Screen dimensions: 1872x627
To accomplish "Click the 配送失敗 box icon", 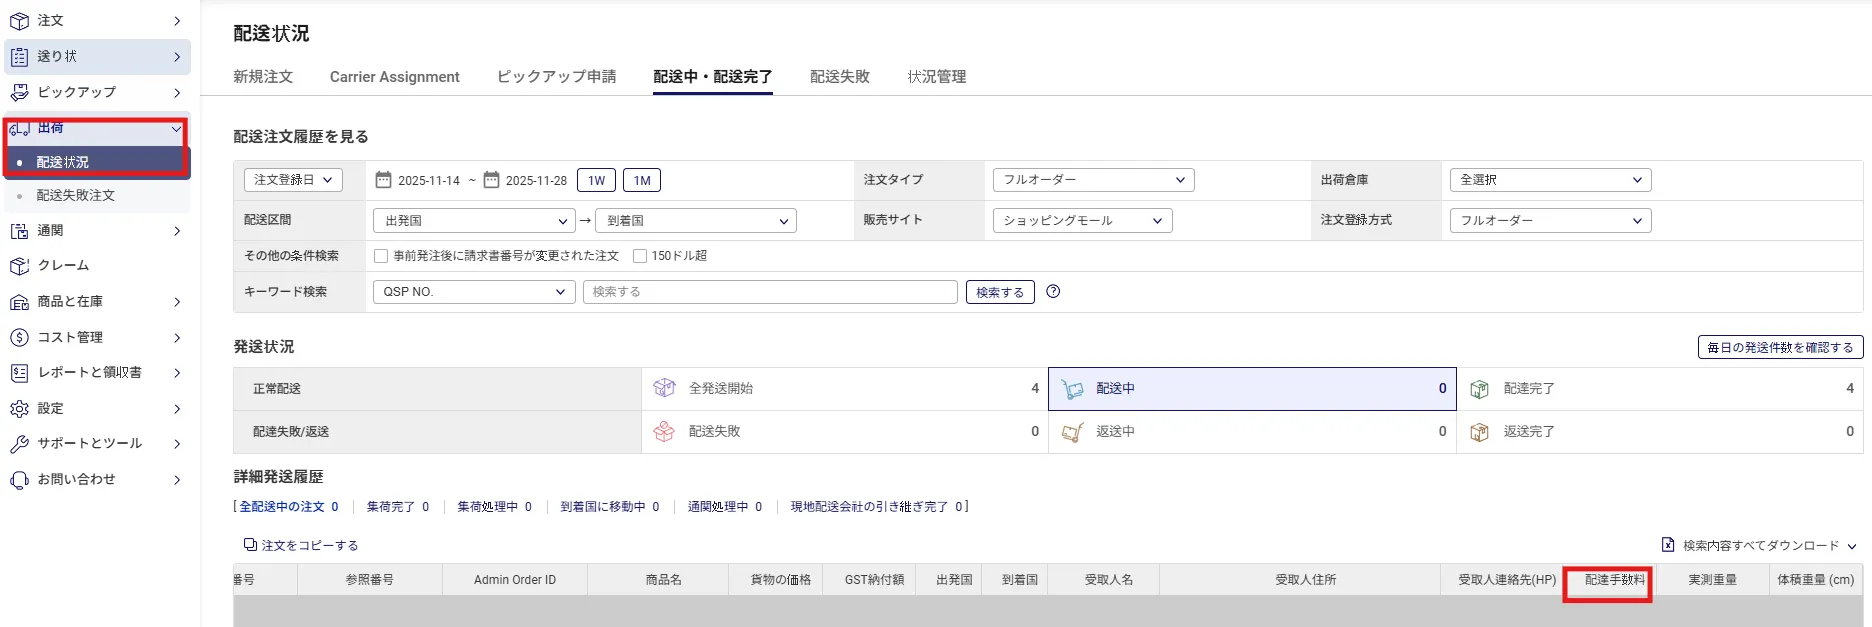I will 664,431.
